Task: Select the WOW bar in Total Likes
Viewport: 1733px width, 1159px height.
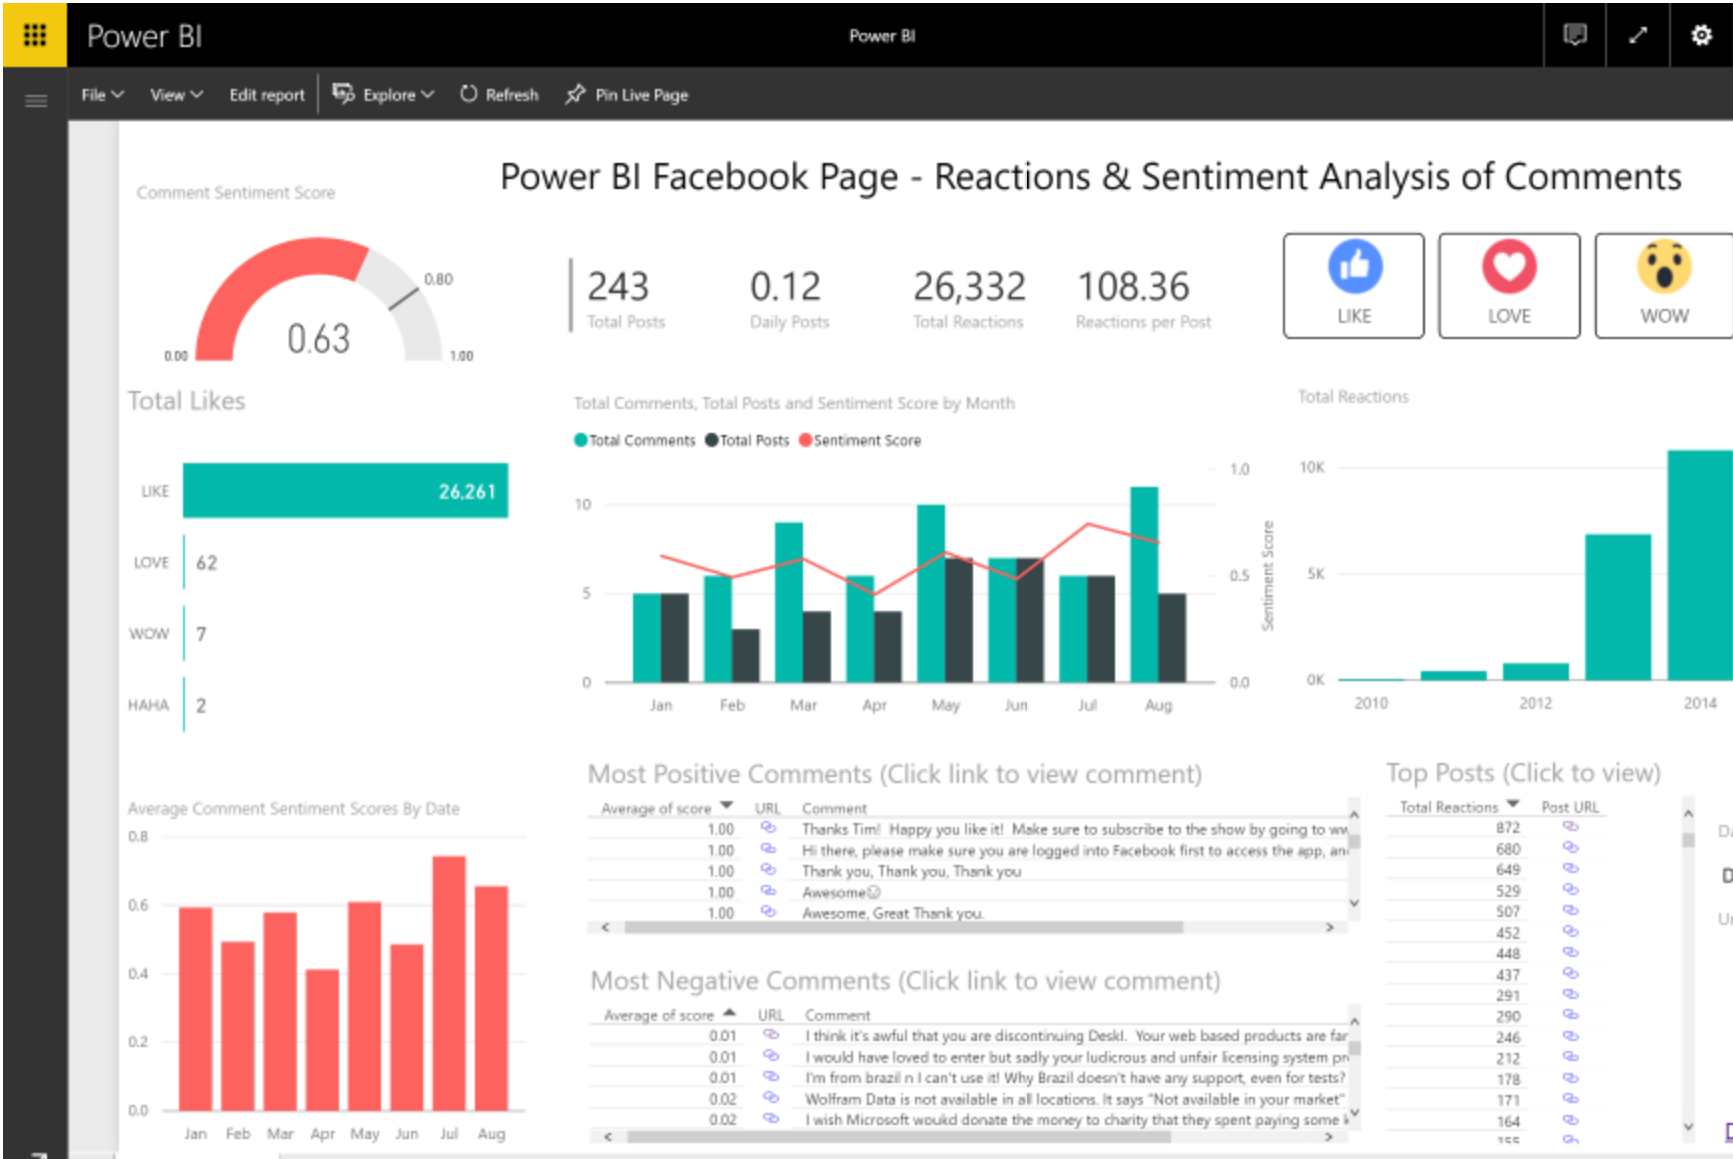Action: [184, 634]
